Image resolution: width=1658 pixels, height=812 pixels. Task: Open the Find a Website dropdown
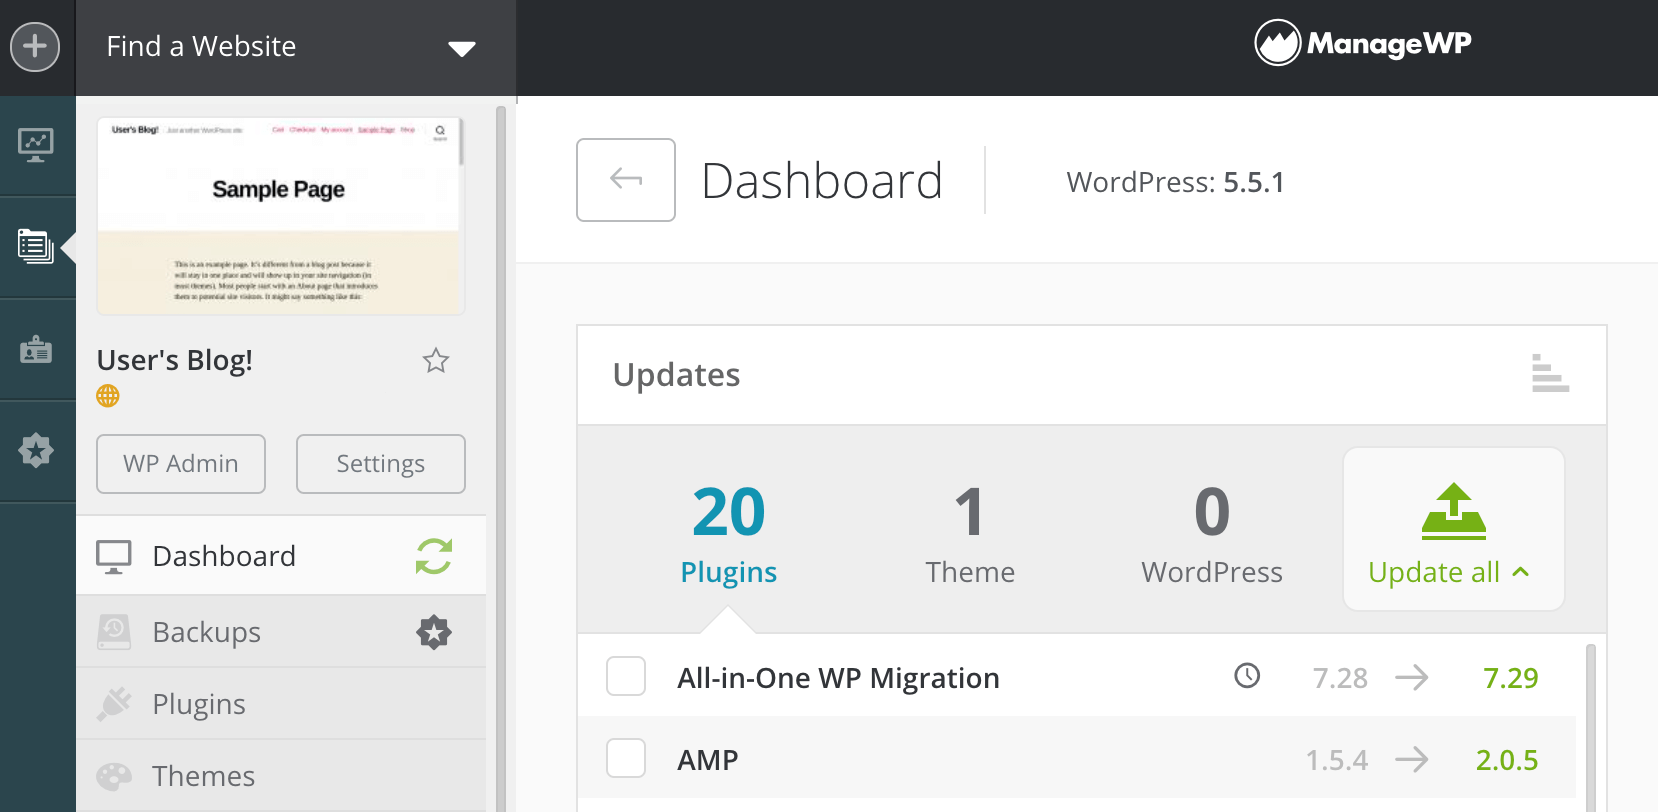coord(296,47)
